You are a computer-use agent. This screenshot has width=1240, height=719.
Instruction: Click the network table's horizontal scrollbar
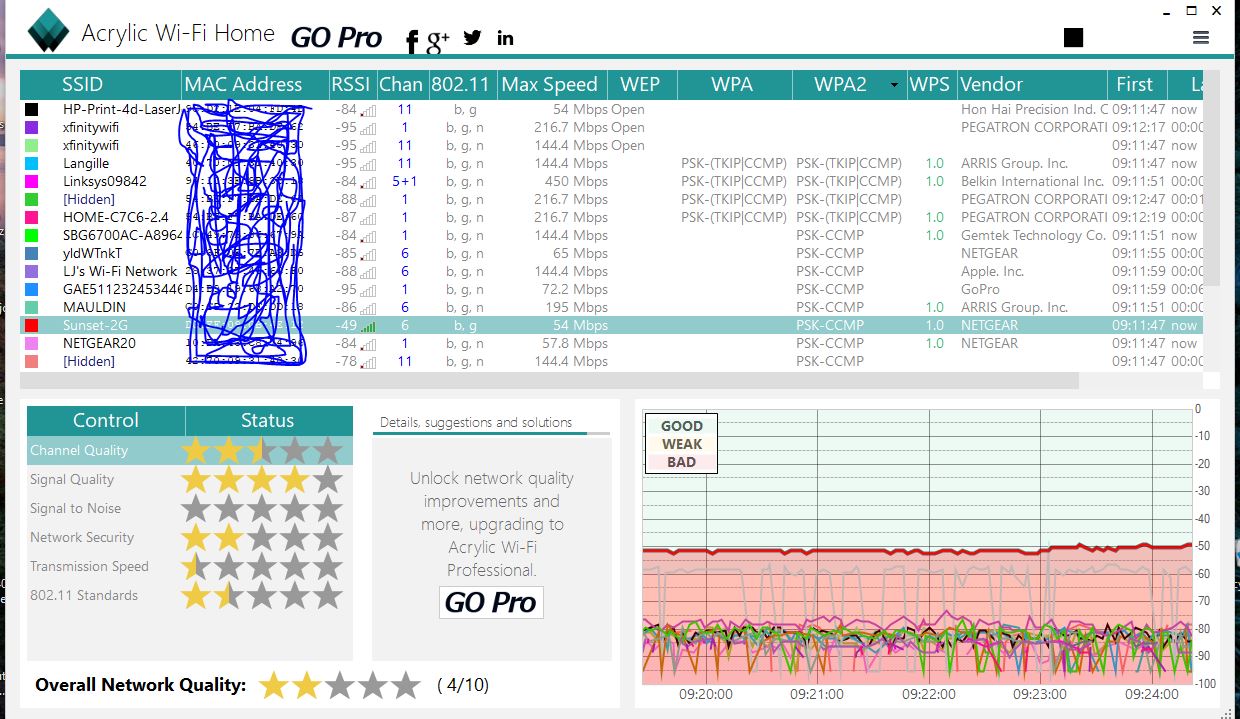549,380
